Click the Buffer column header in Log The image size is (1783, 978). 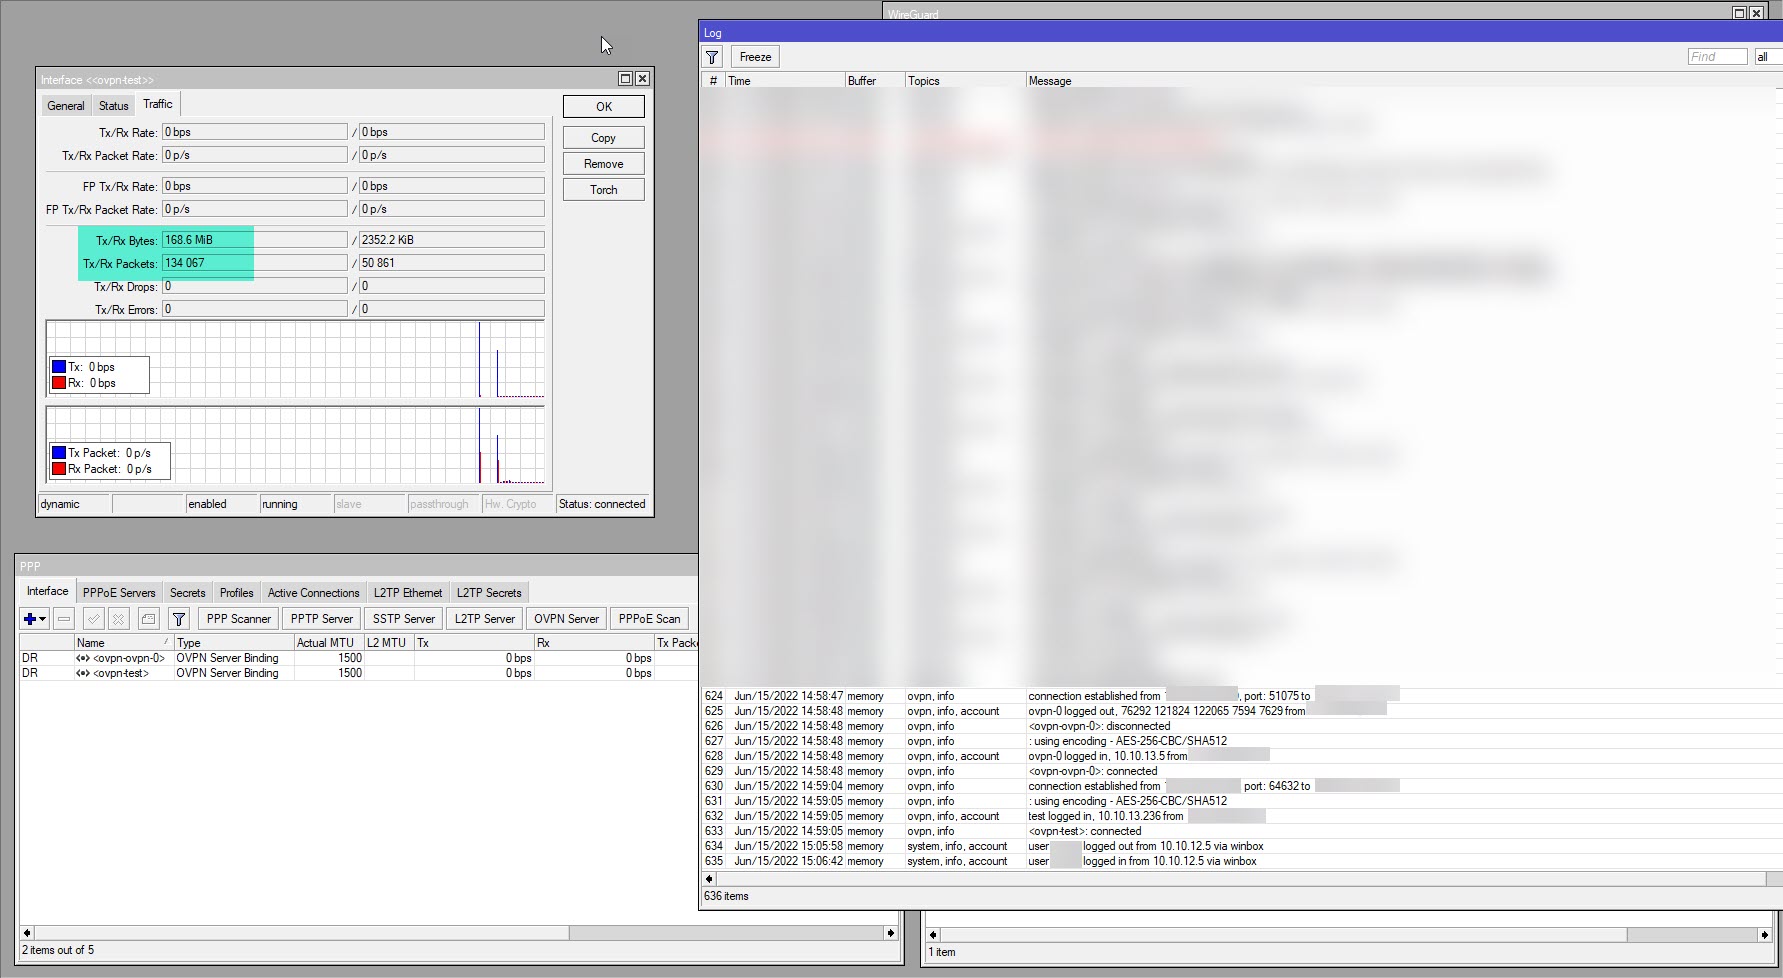tap(874, 81)
